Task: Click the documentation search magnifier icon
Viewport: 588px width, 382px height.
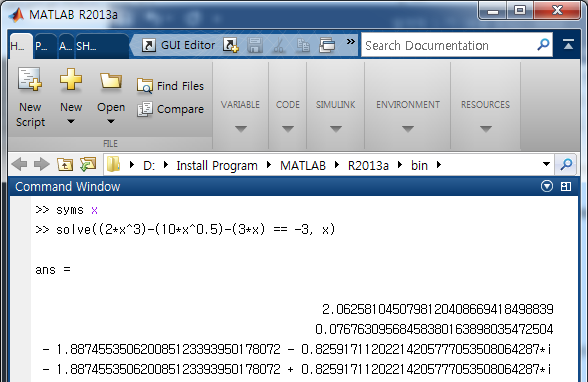Action: [x=543, y=45]
